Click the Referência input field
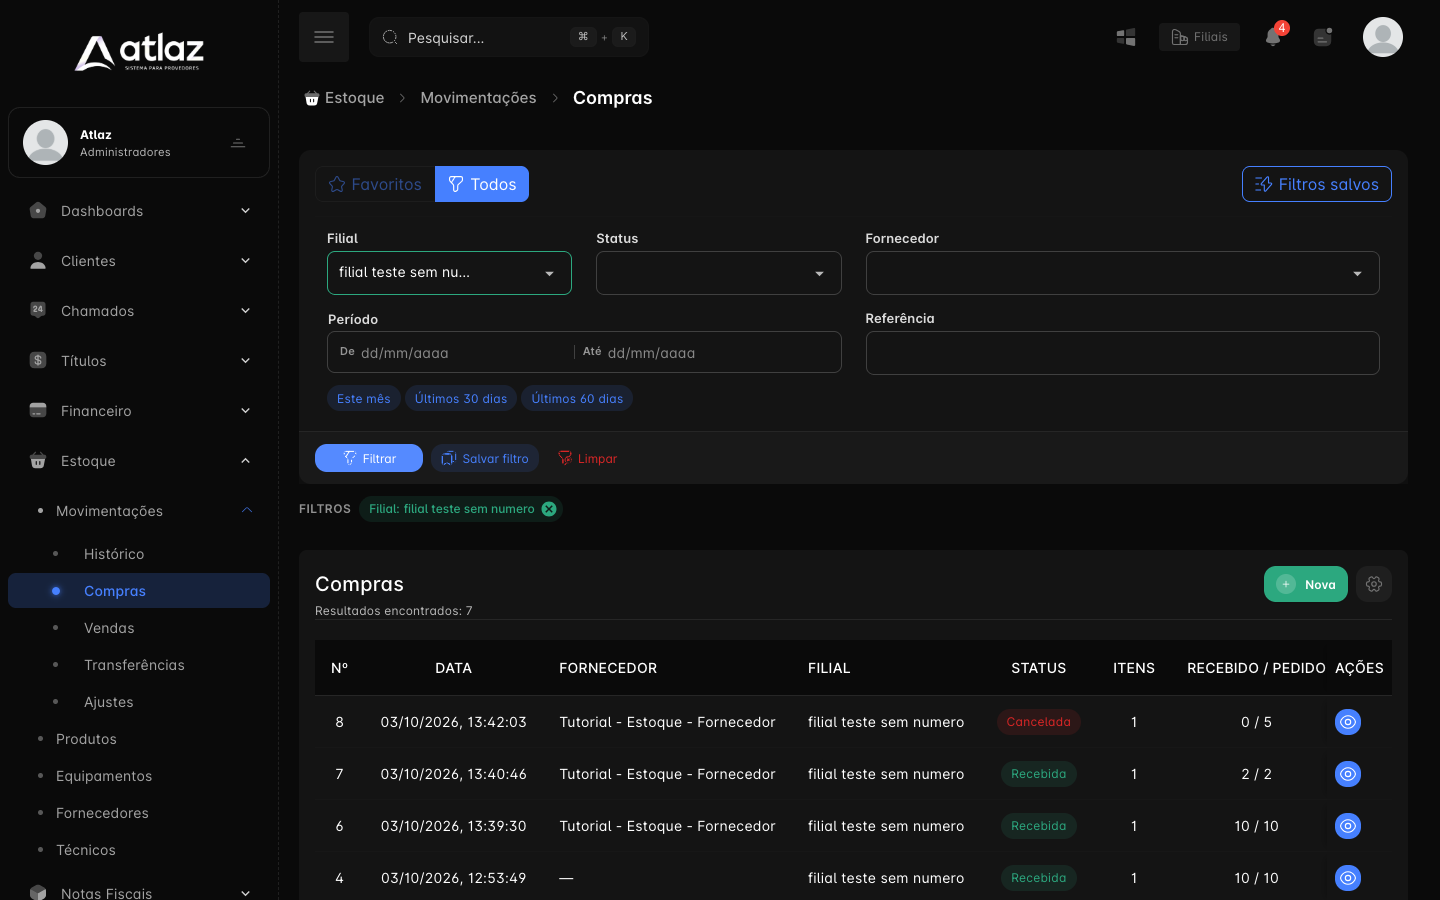The height and width of the screenshot is (900, 1440). 1122,353
